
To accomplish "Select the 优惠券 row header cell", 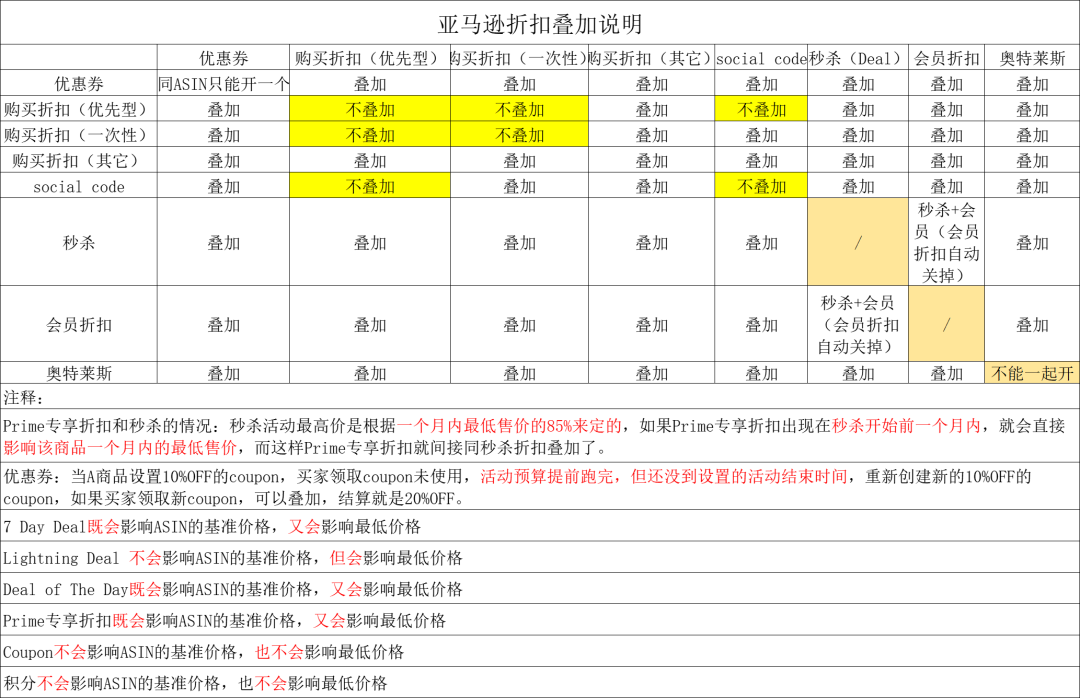I will (78, 83).
